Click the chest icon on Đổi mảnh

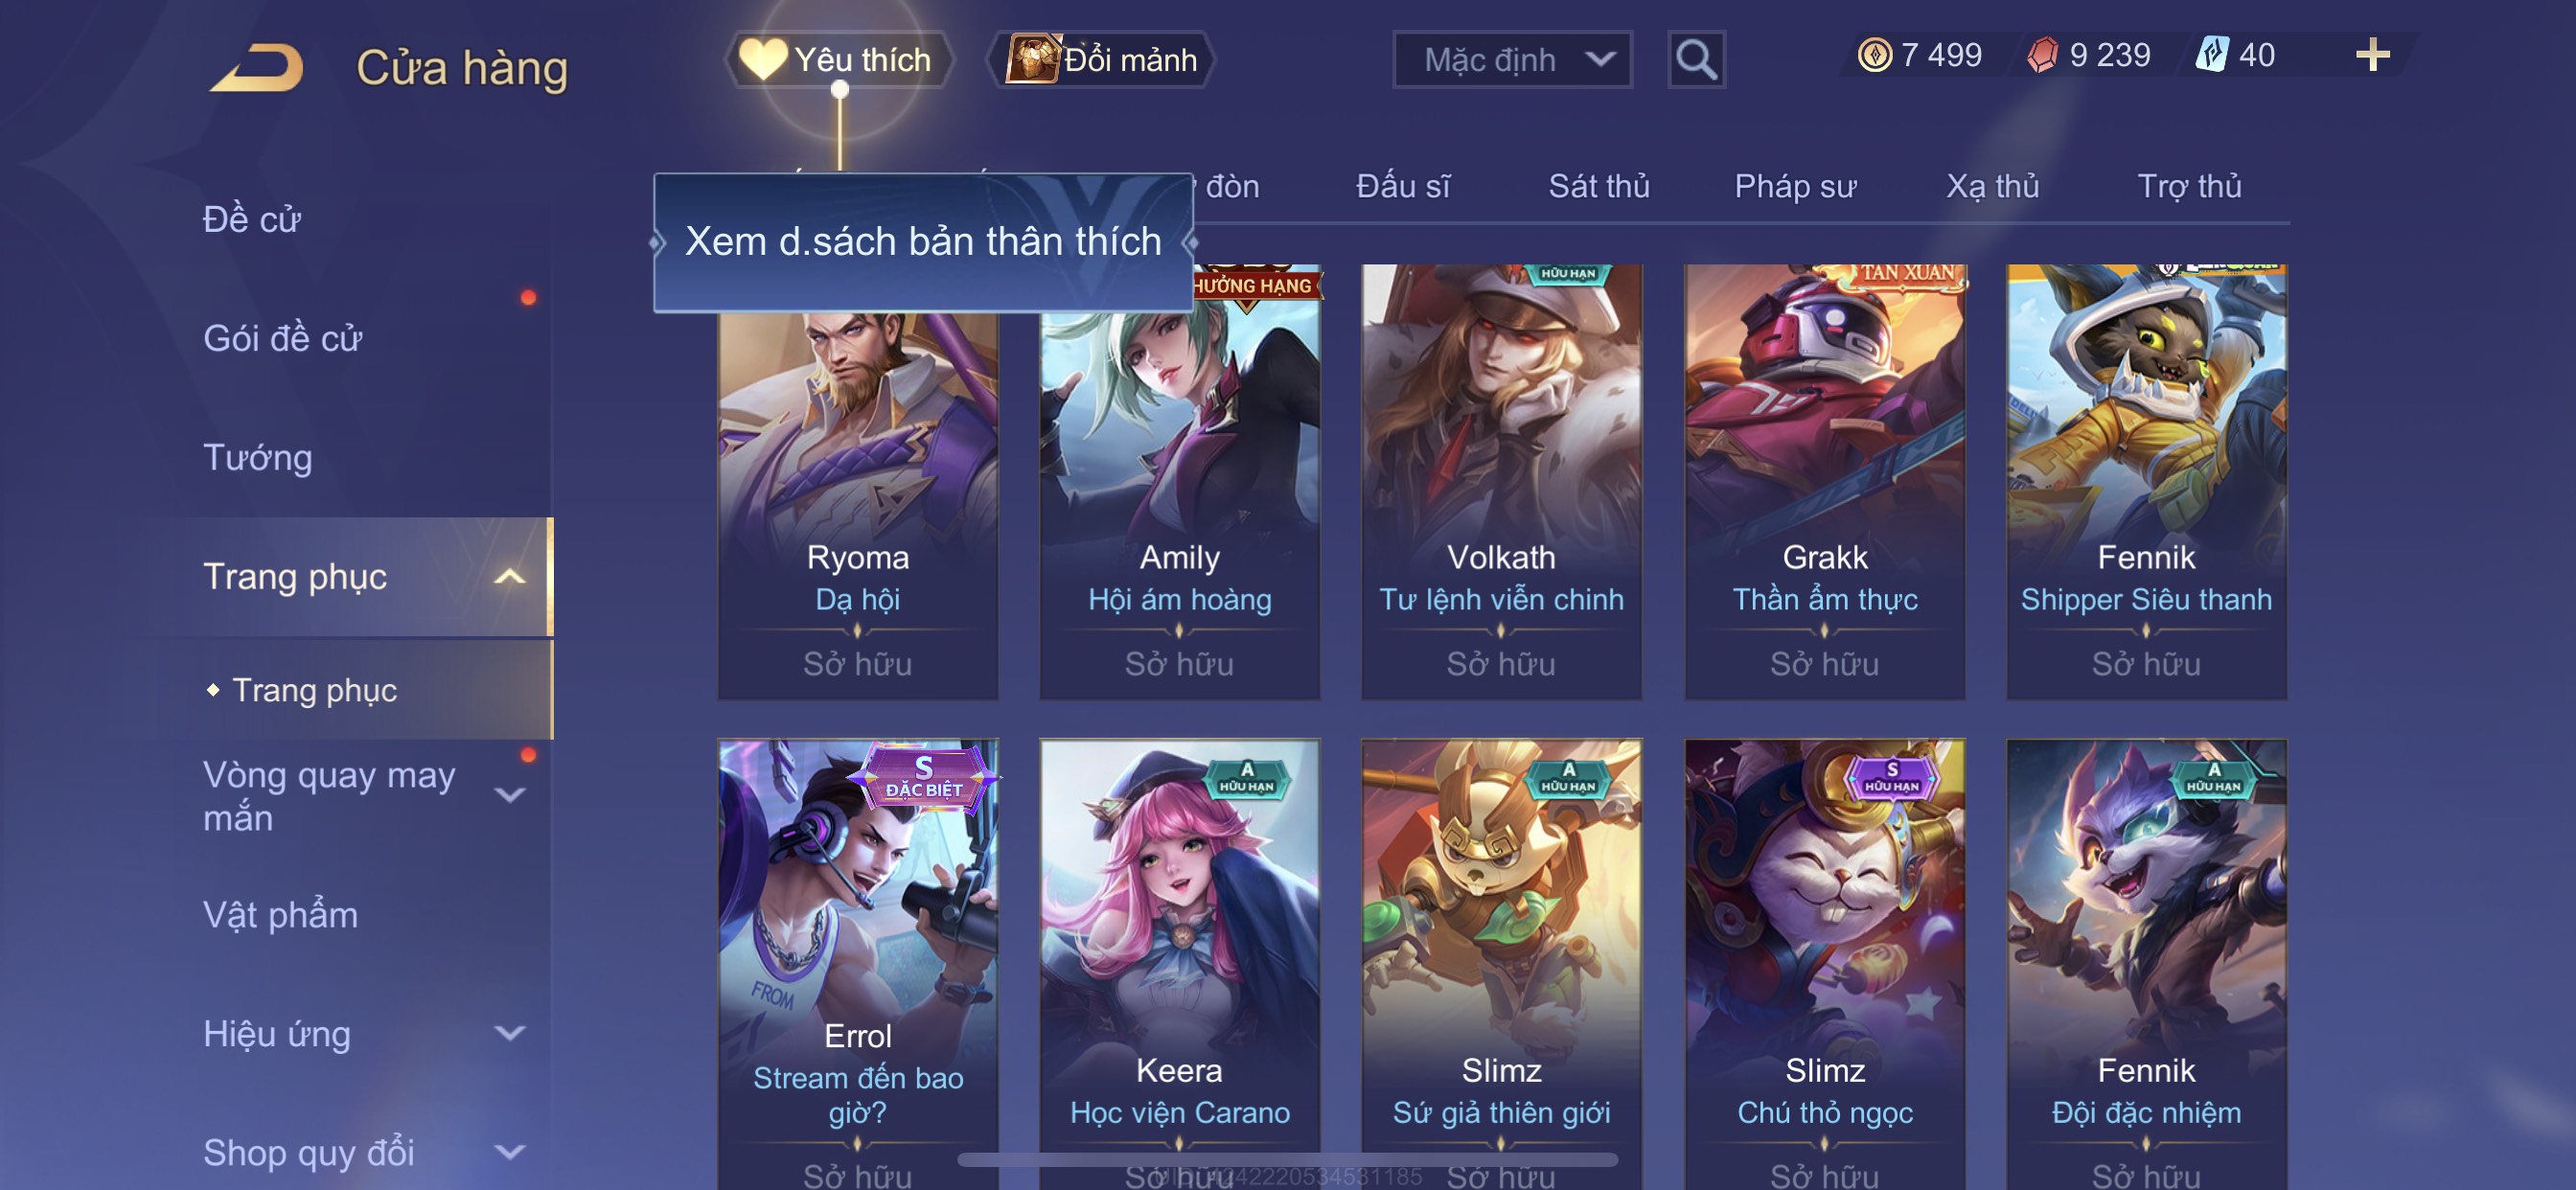point(1032,59)
